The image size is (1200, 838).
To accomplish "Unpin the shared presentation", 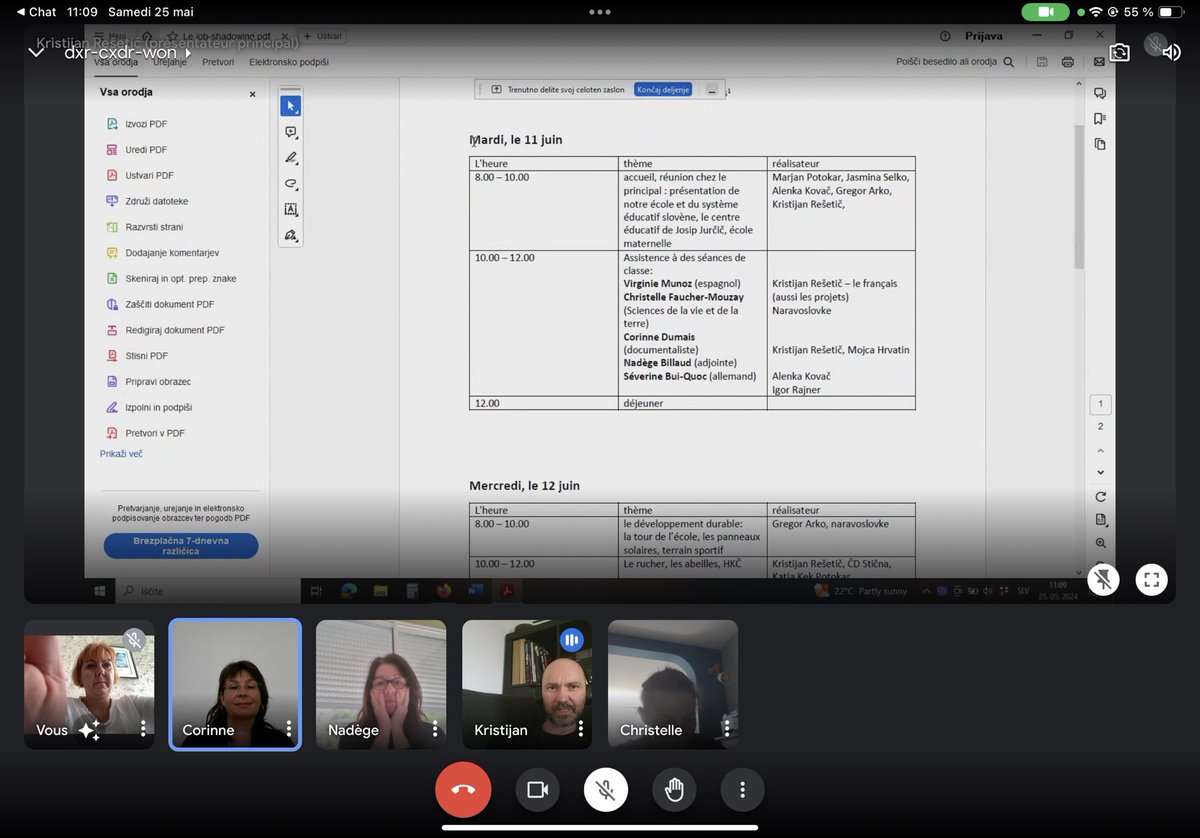I will click(x=1103, y=579).
